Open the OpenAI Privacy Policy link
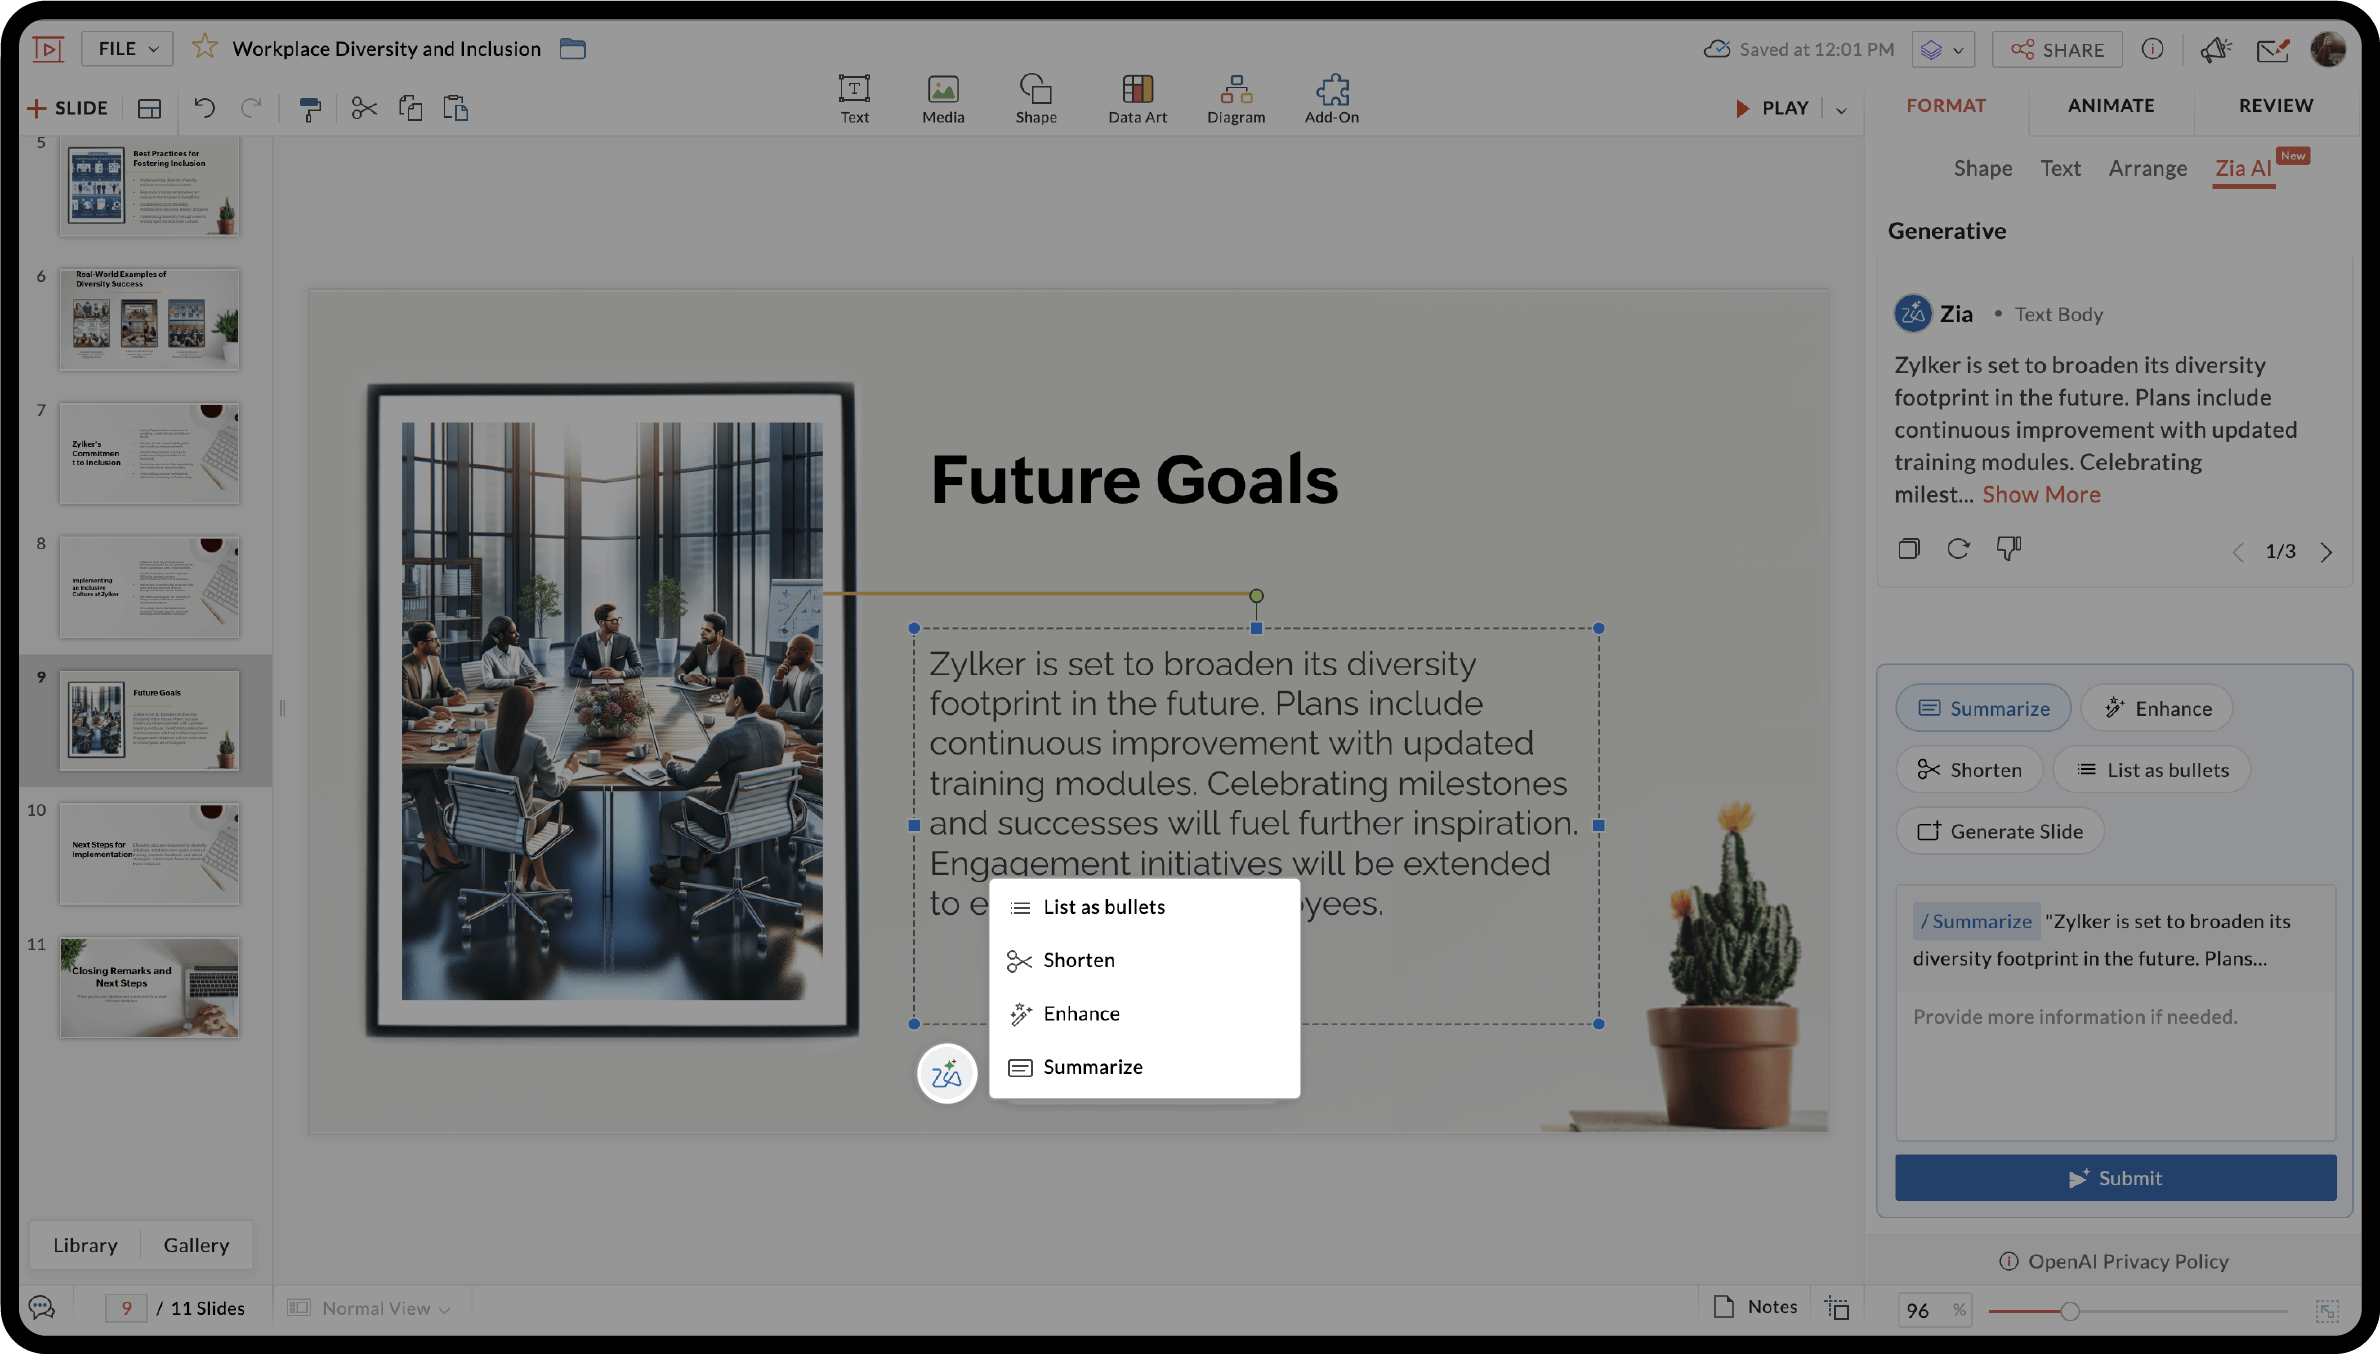 2128,1262
